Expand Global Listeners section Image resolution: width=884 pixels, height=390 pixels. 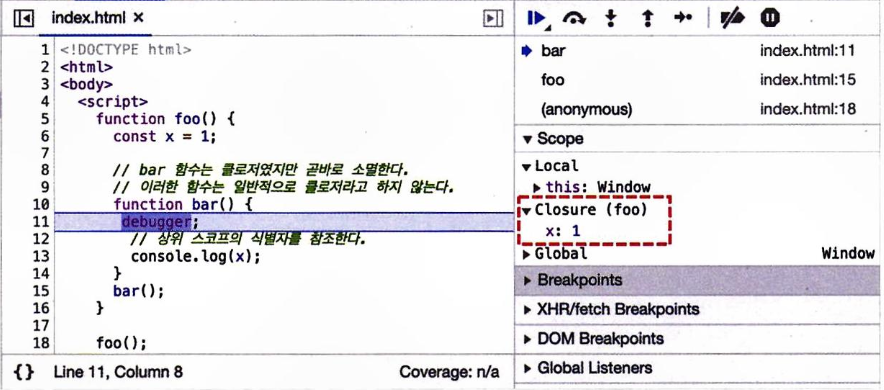(x=528, y=368)
